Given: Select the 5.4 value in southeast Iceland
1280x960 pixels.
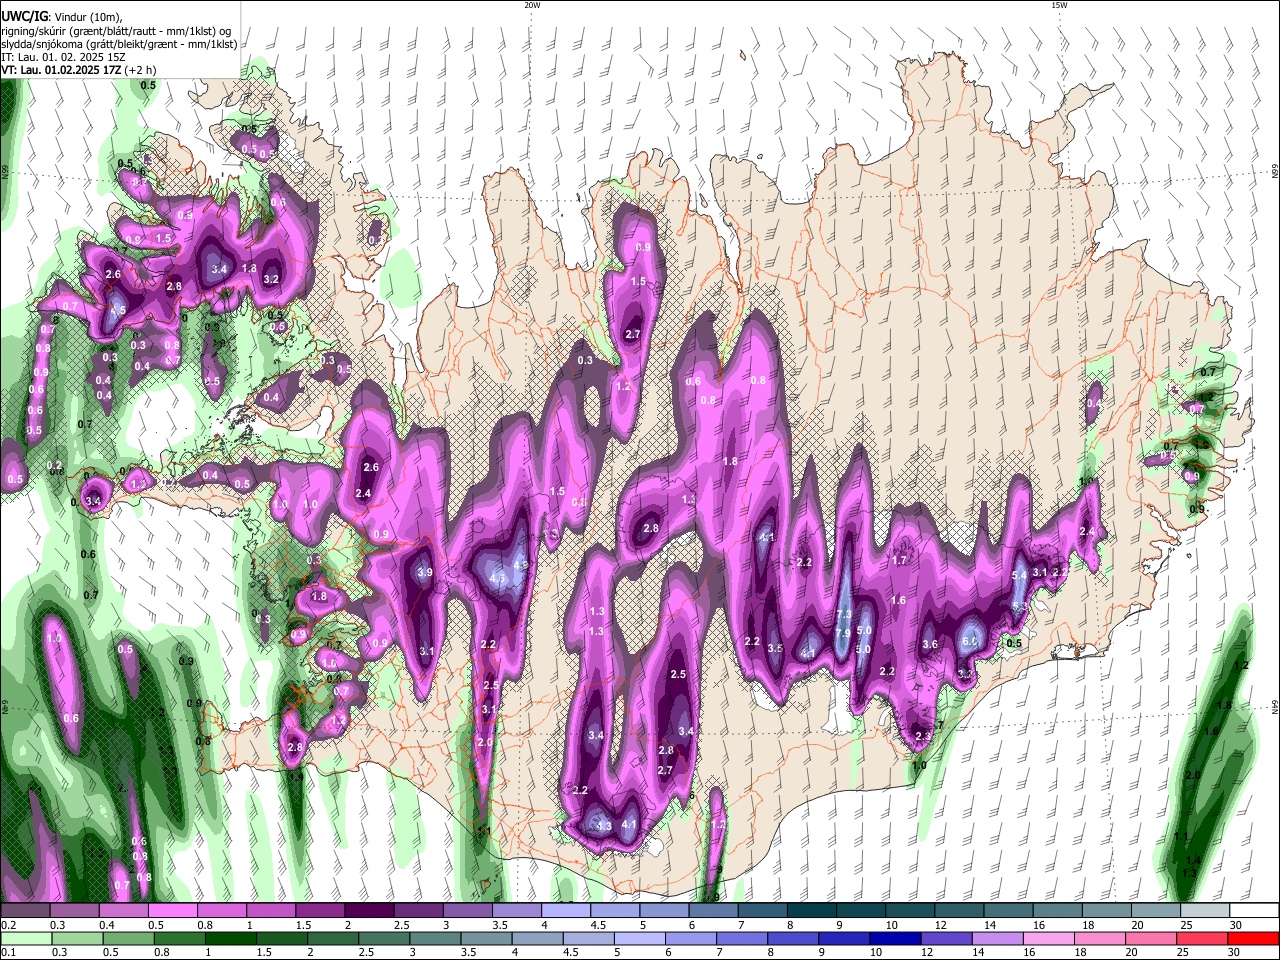Looking at the screenshot, I should click(x=1020, y=575).
